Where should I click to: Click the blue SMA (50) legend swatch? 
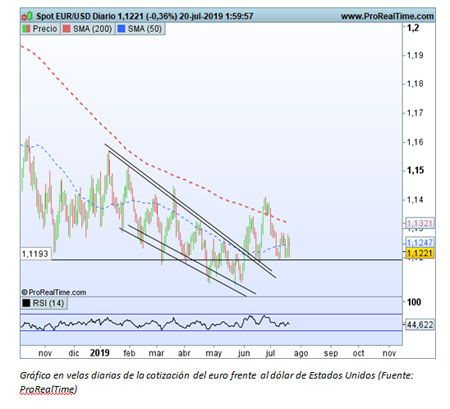[x=121, y=29]
